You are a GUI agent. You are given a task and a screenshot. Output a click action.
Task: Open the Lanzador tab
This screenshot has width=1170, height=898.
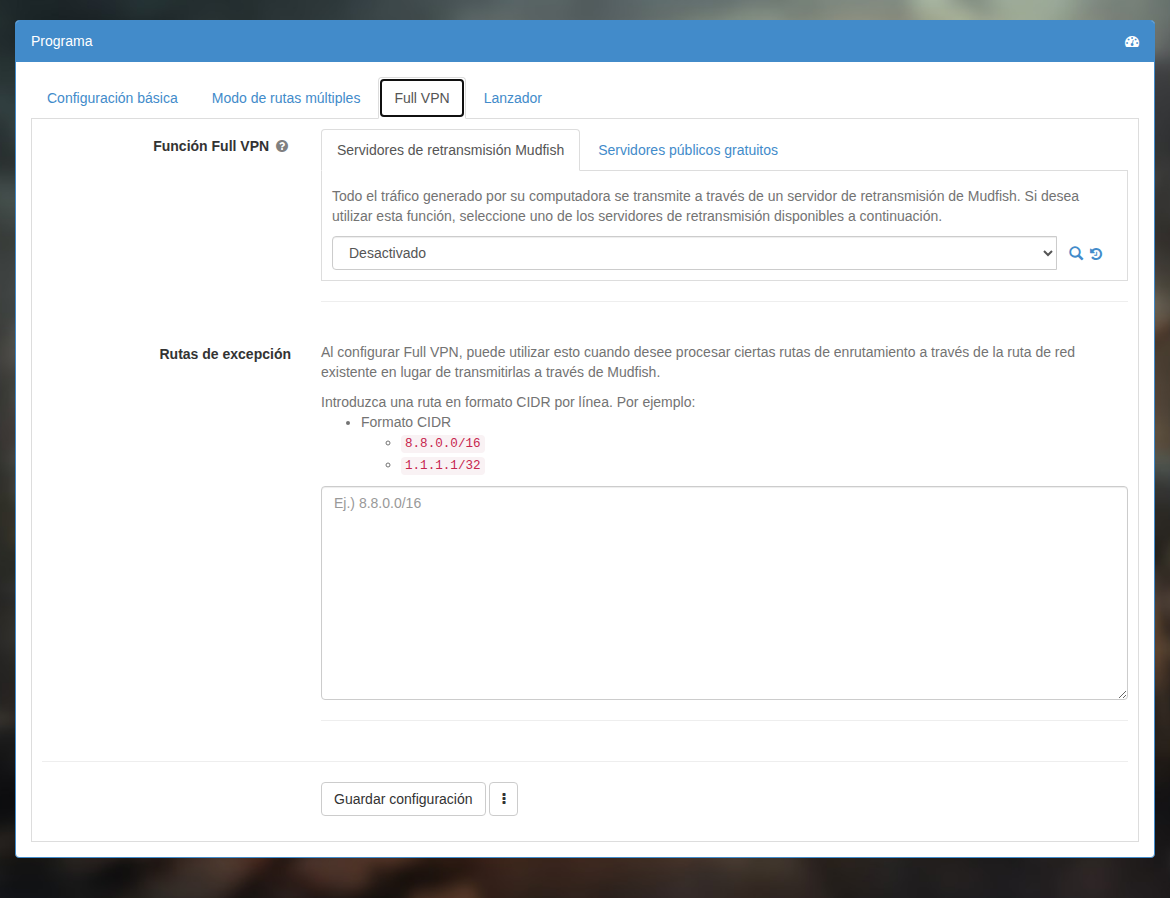tap(513, 98)
